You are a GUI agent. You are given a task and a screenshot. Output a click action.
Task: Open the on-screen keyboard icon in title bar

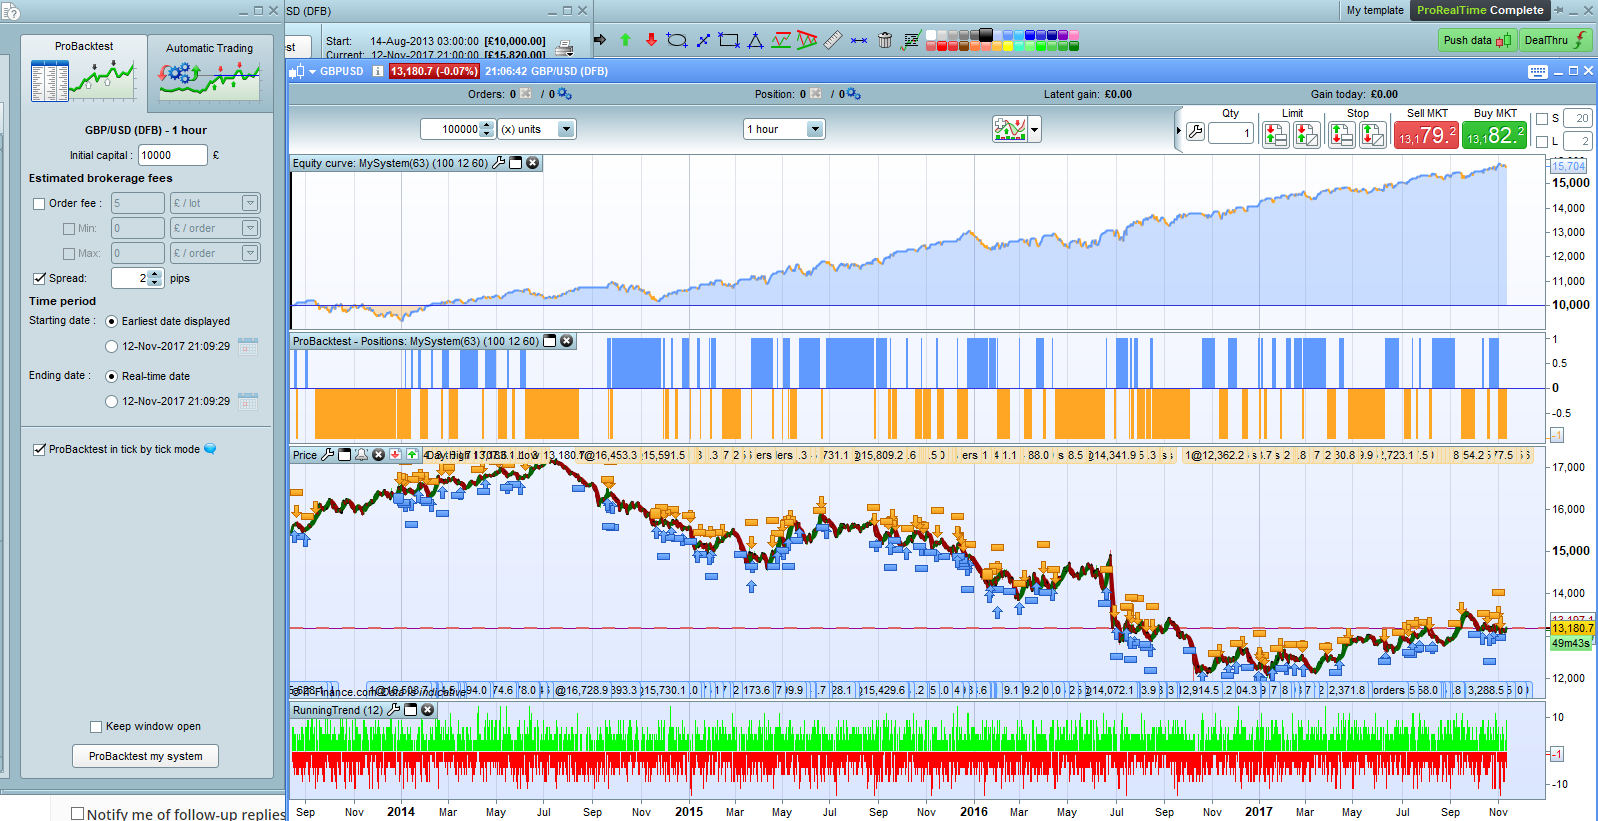coord(1538,71)
